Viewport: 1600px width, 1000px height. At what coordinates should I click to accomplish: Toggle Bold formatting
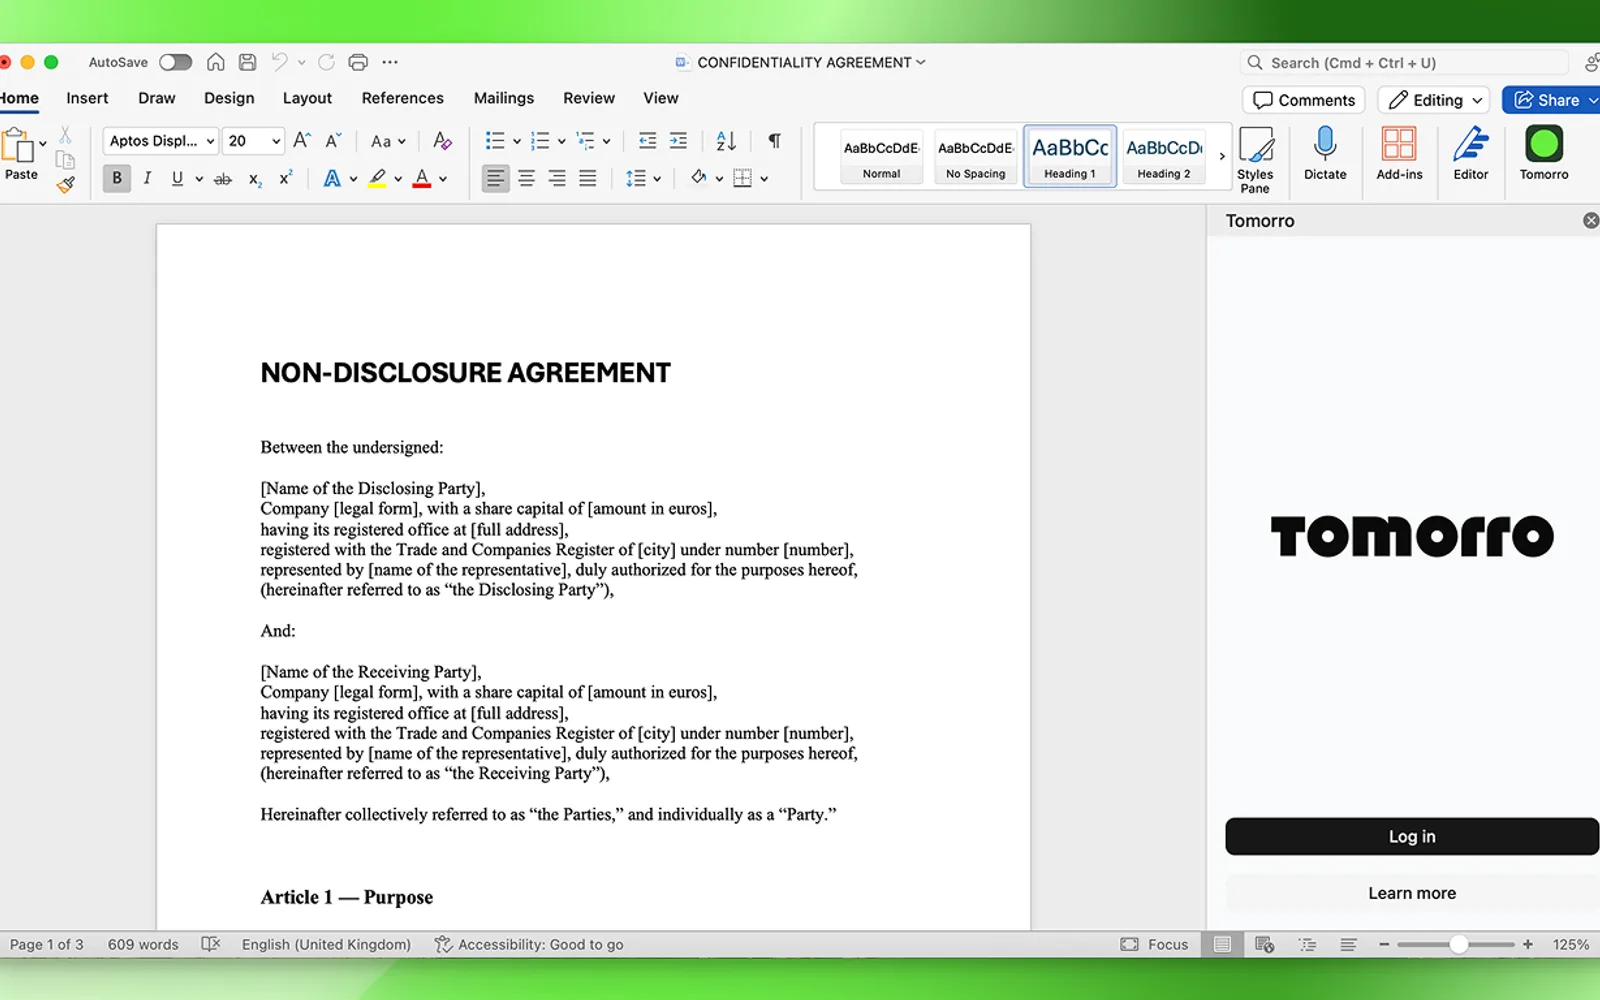117,178
